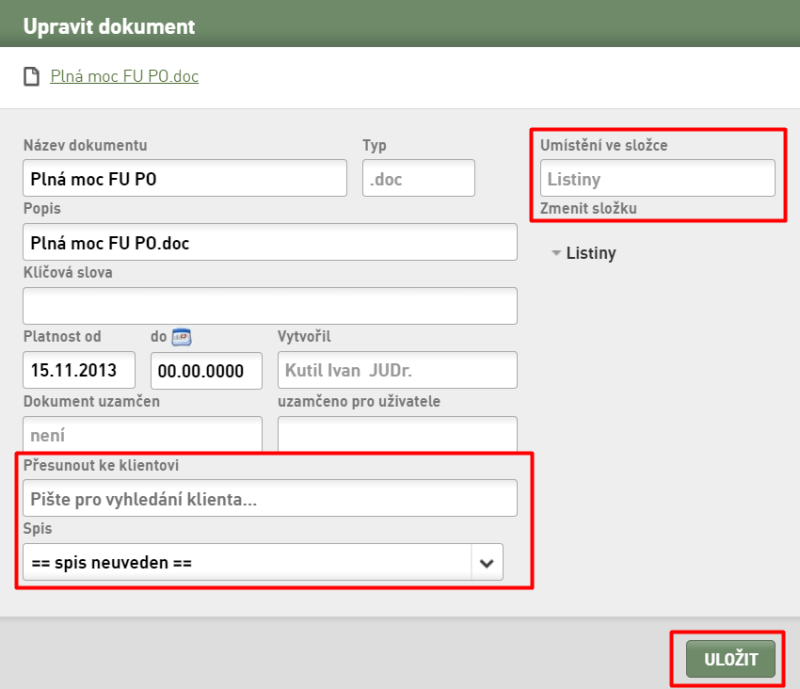Select the Listiny folder in tree
This screenshot has width=800, height=689.
tap(591, 253)
